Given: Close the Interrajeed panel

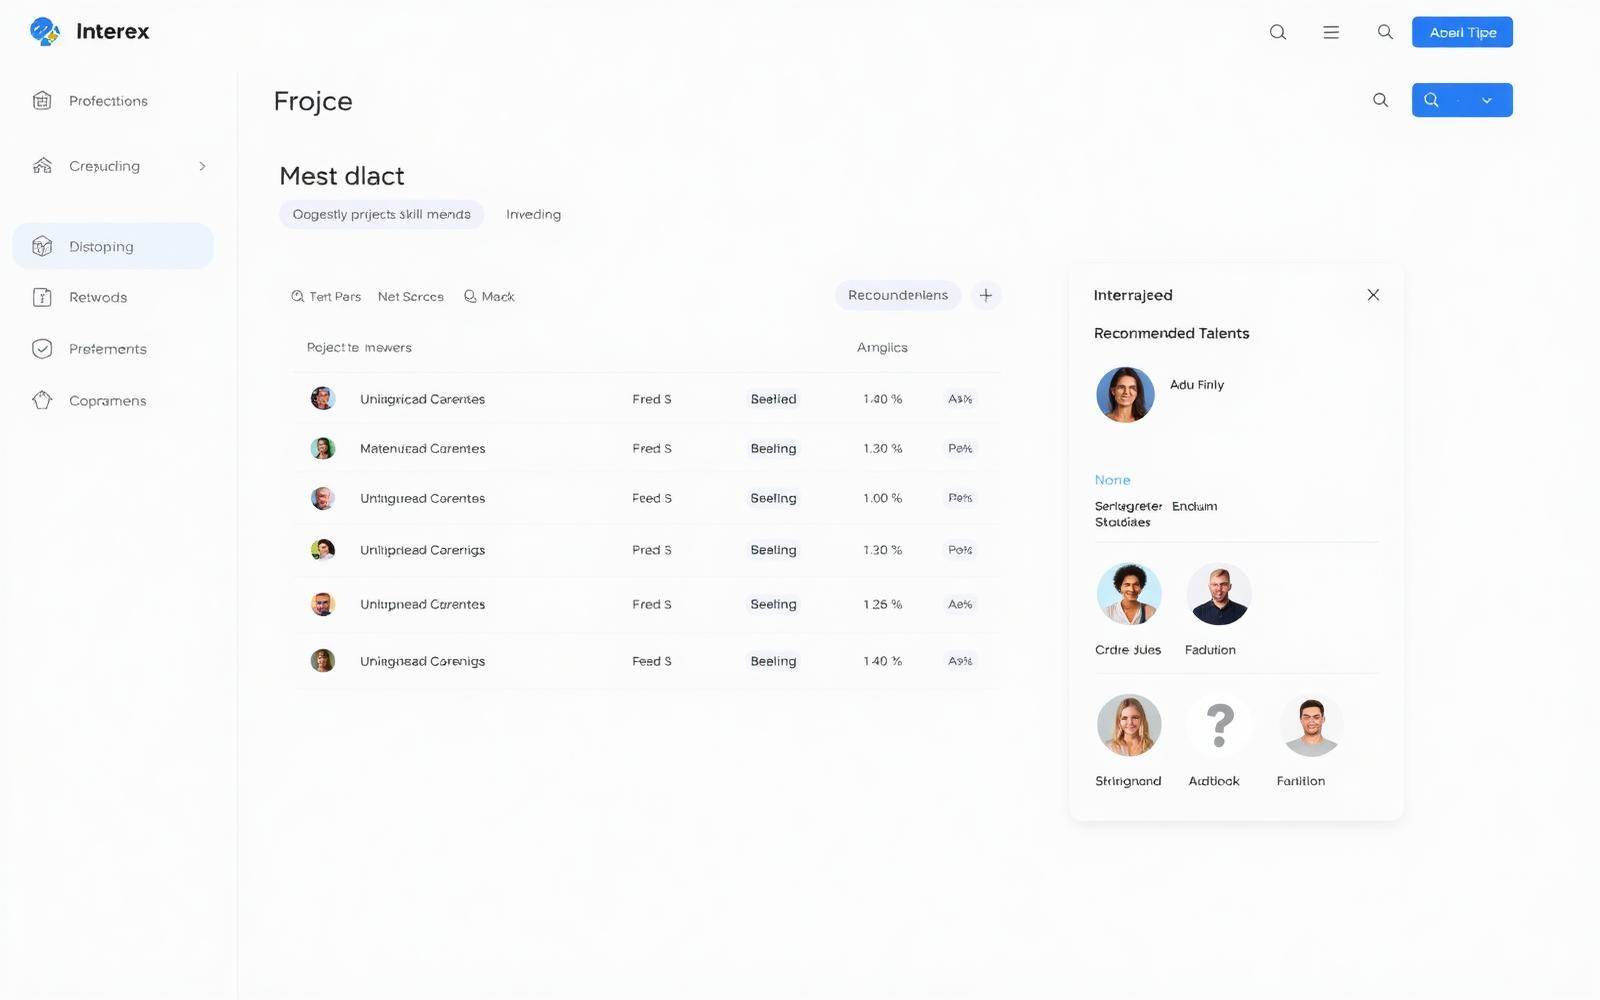Looking at the screenshot, I should tap(1373, 295).
